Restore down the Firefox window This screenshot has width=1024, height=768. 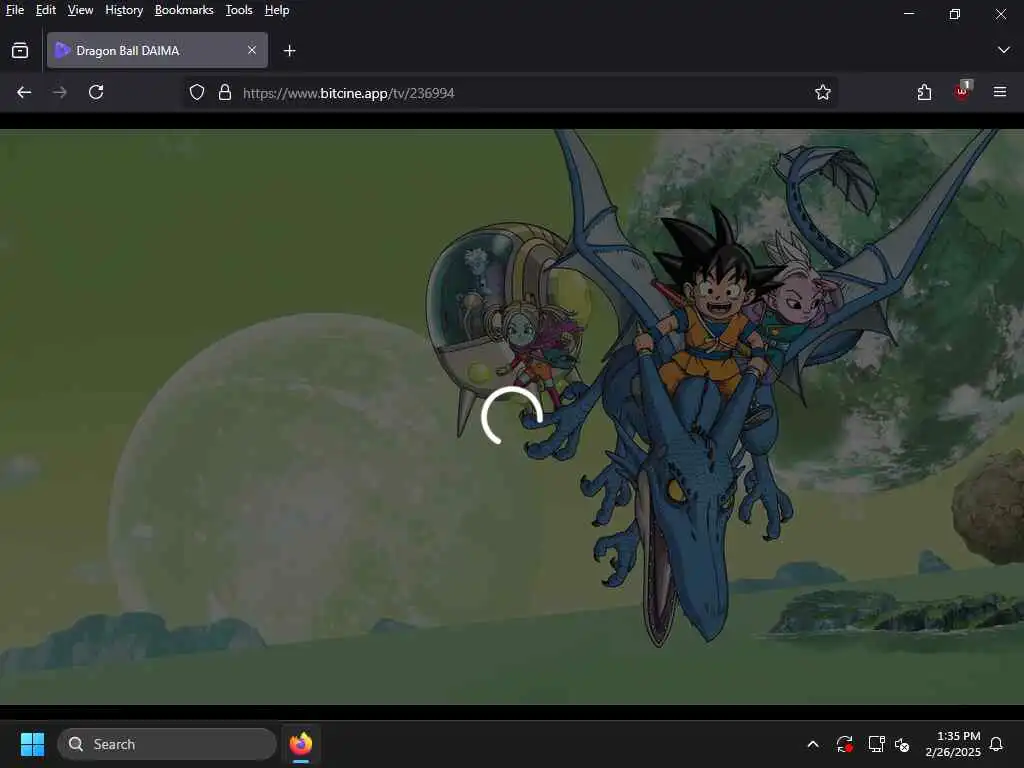[954, 13]
